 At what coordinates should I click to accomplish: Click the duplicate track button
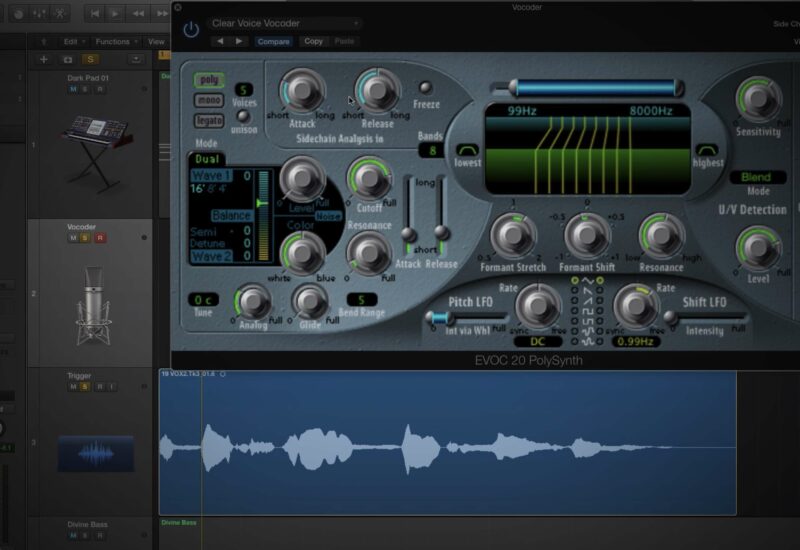pos(67,60)
